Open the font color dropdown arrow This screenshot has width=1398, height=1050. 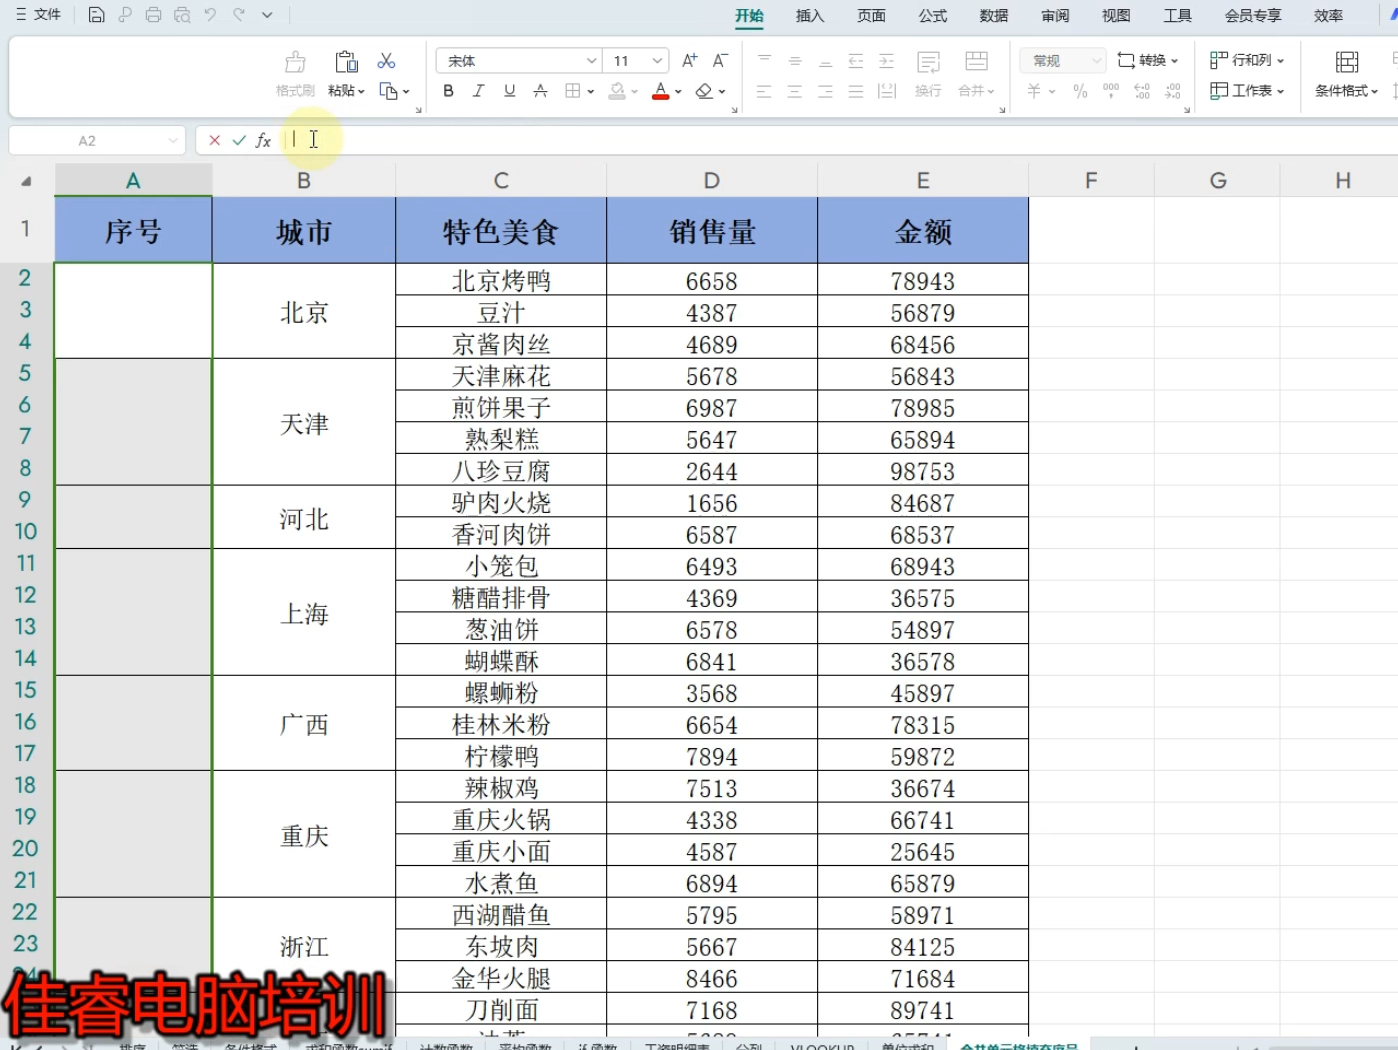(679, 92)
